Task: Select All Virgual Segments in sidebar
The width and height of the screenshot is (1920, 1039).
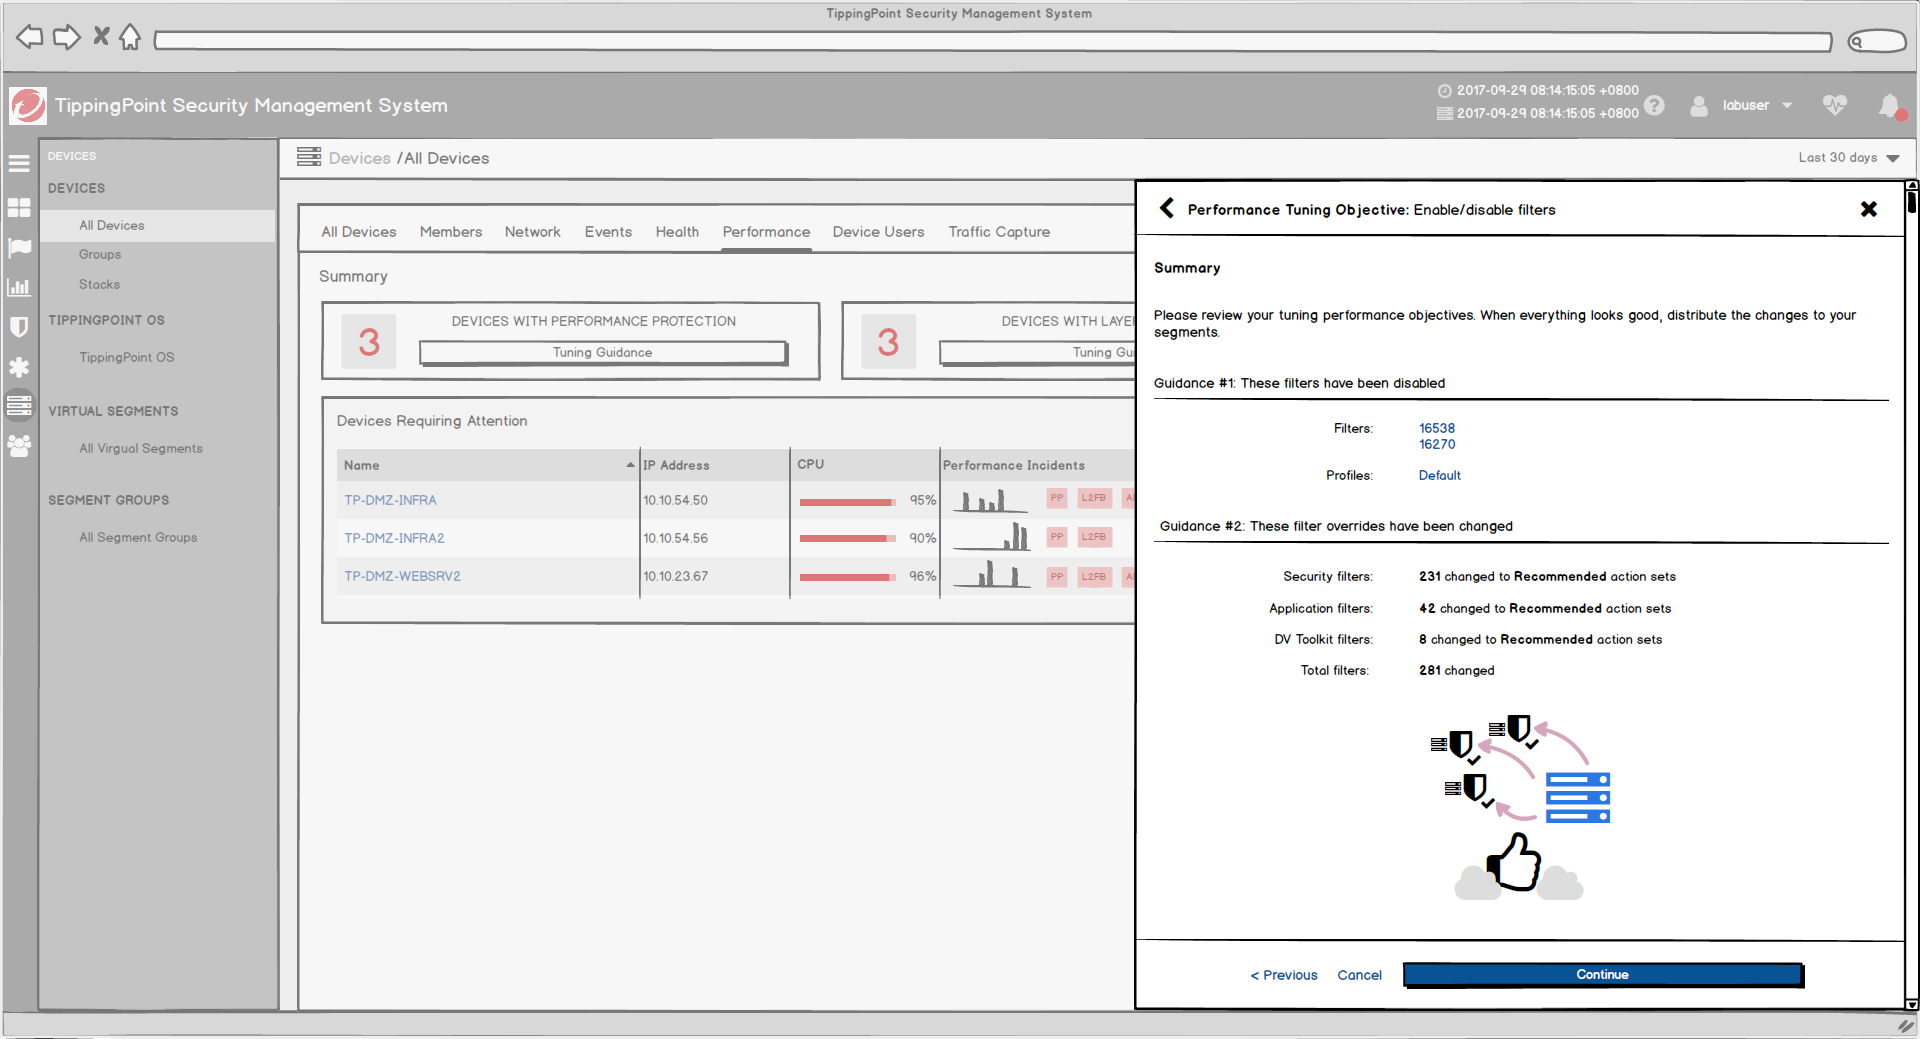Action: pyautogui.click(x=141, y=448)
